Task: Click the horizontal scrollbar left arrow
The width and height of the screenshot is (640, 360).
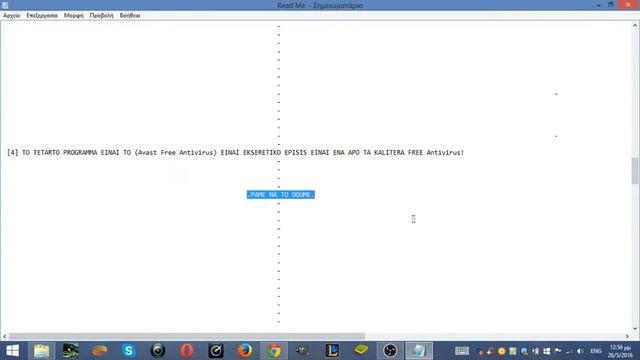Action: (x=4, y=336)
